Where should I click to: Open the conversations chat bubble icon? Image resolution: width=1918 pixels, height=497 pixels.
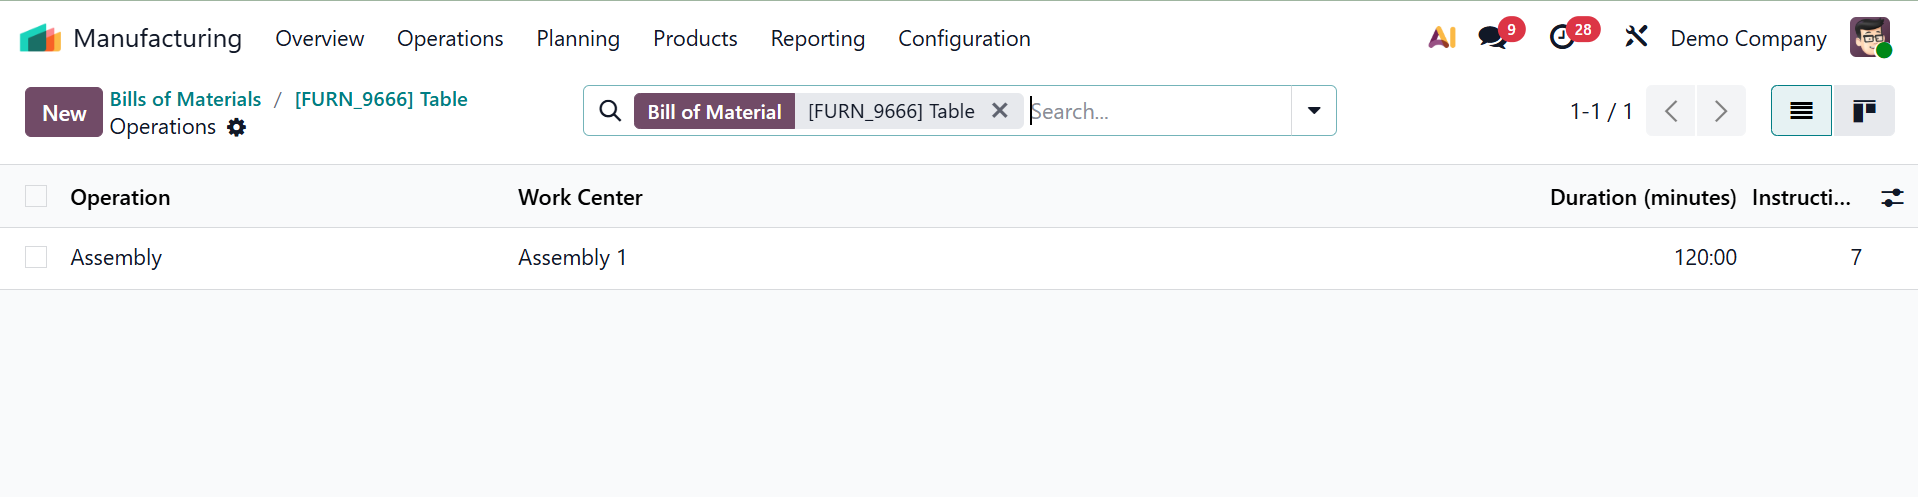tap(1492, 38)
